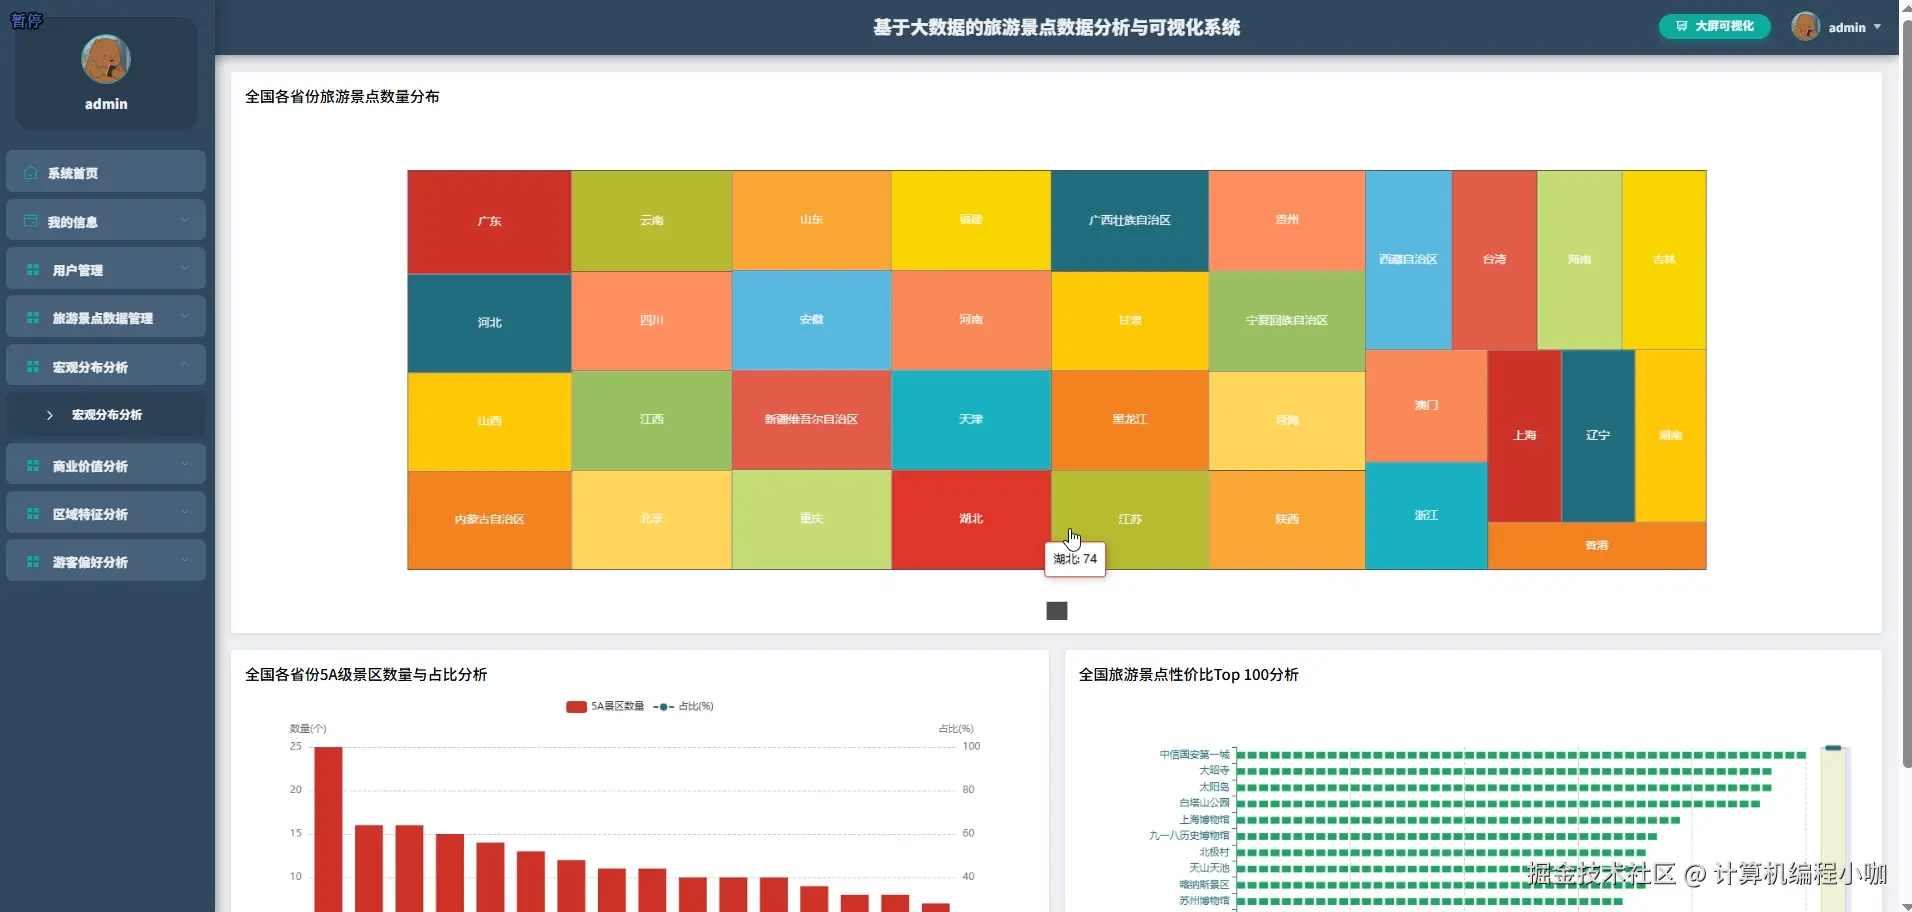Click the screen icon on 大屏可视化 button
Viewport: 1912px width, 912px height.
coord(1682,26)
